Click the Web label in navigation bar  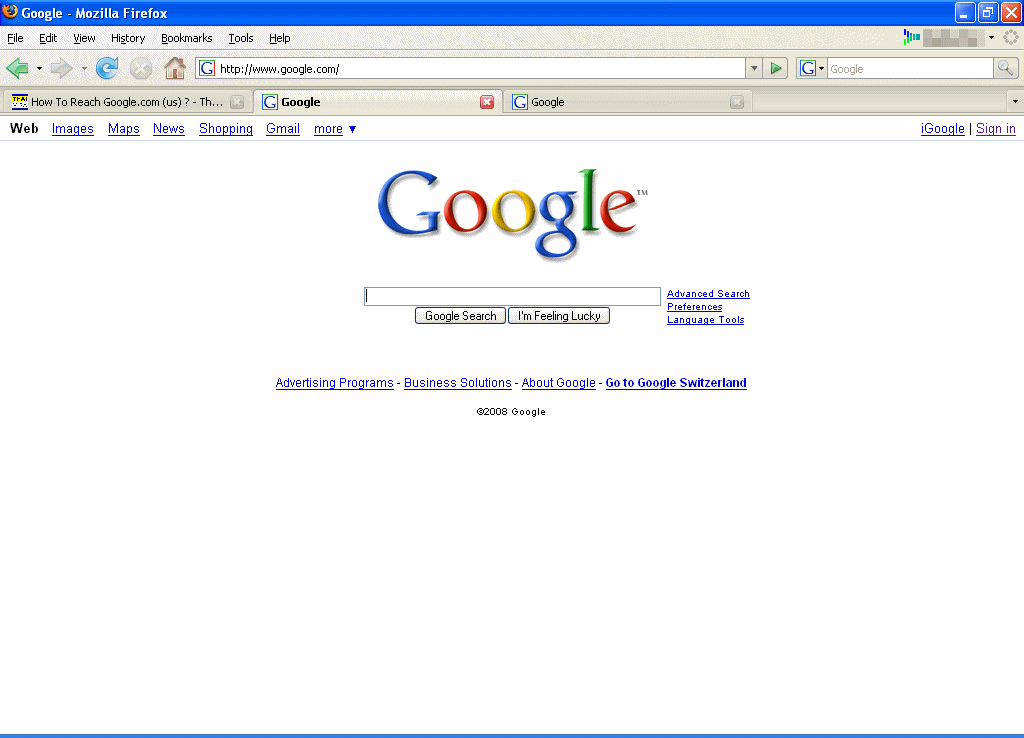tap(24, 129)
